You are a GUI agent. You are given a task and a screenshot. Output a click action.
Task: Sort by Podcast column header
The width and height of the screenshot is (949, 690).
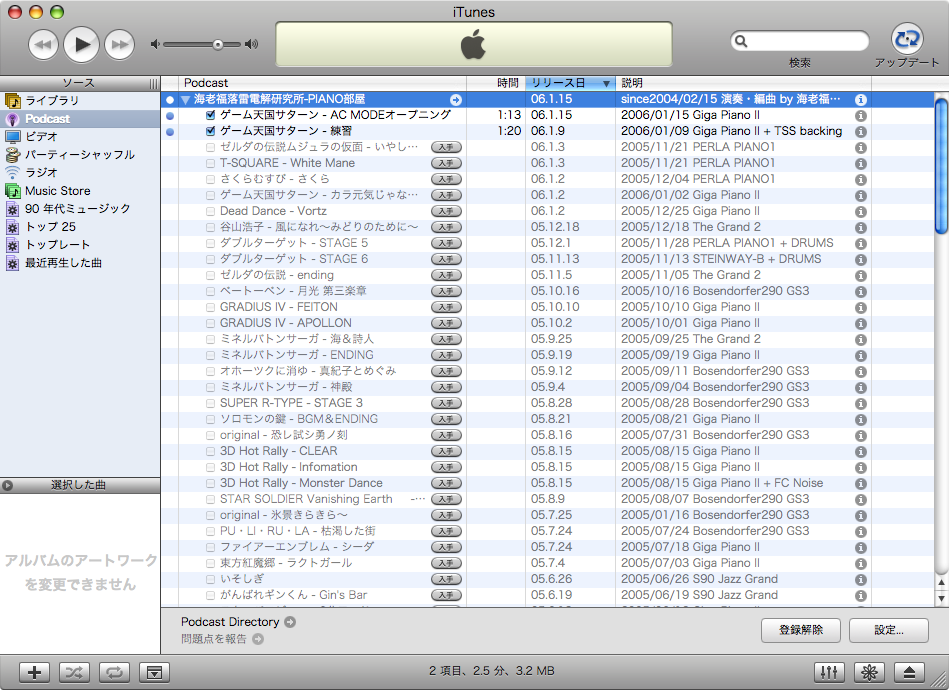[323, 83]
